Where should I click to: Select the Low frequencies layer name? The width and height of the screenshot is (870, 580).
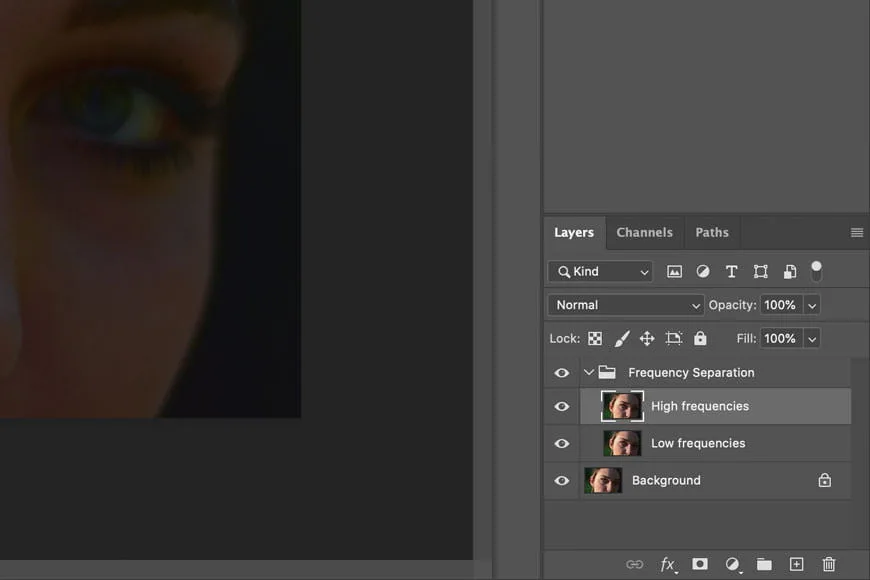click(698, 443)
